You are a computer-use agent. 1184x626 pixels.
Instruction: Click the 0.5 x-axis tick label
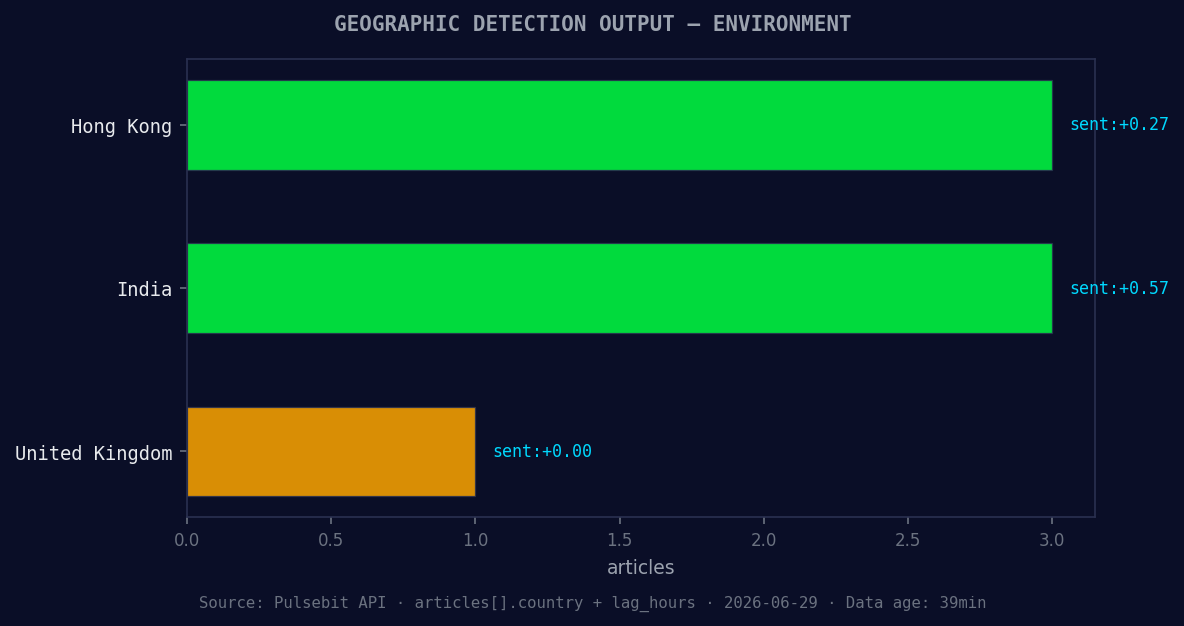coord(331,540)
